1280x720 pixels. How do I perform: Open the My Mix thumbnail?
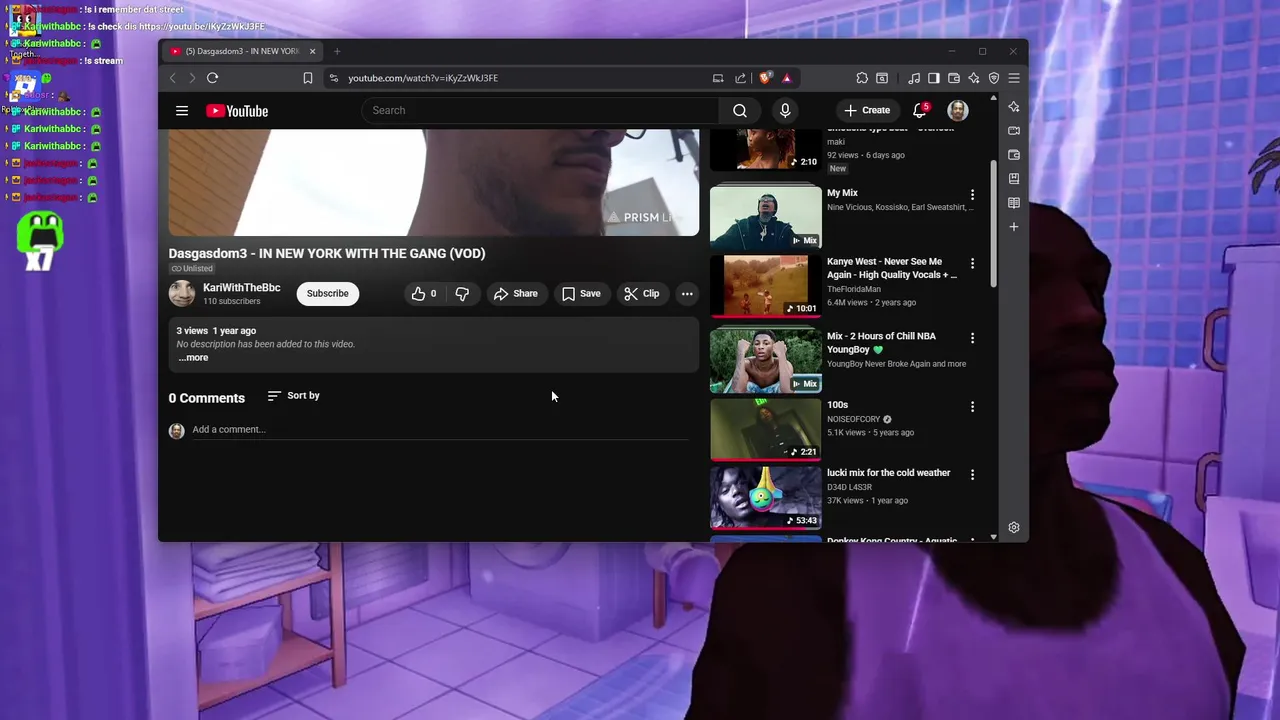(x=766, y=217)
